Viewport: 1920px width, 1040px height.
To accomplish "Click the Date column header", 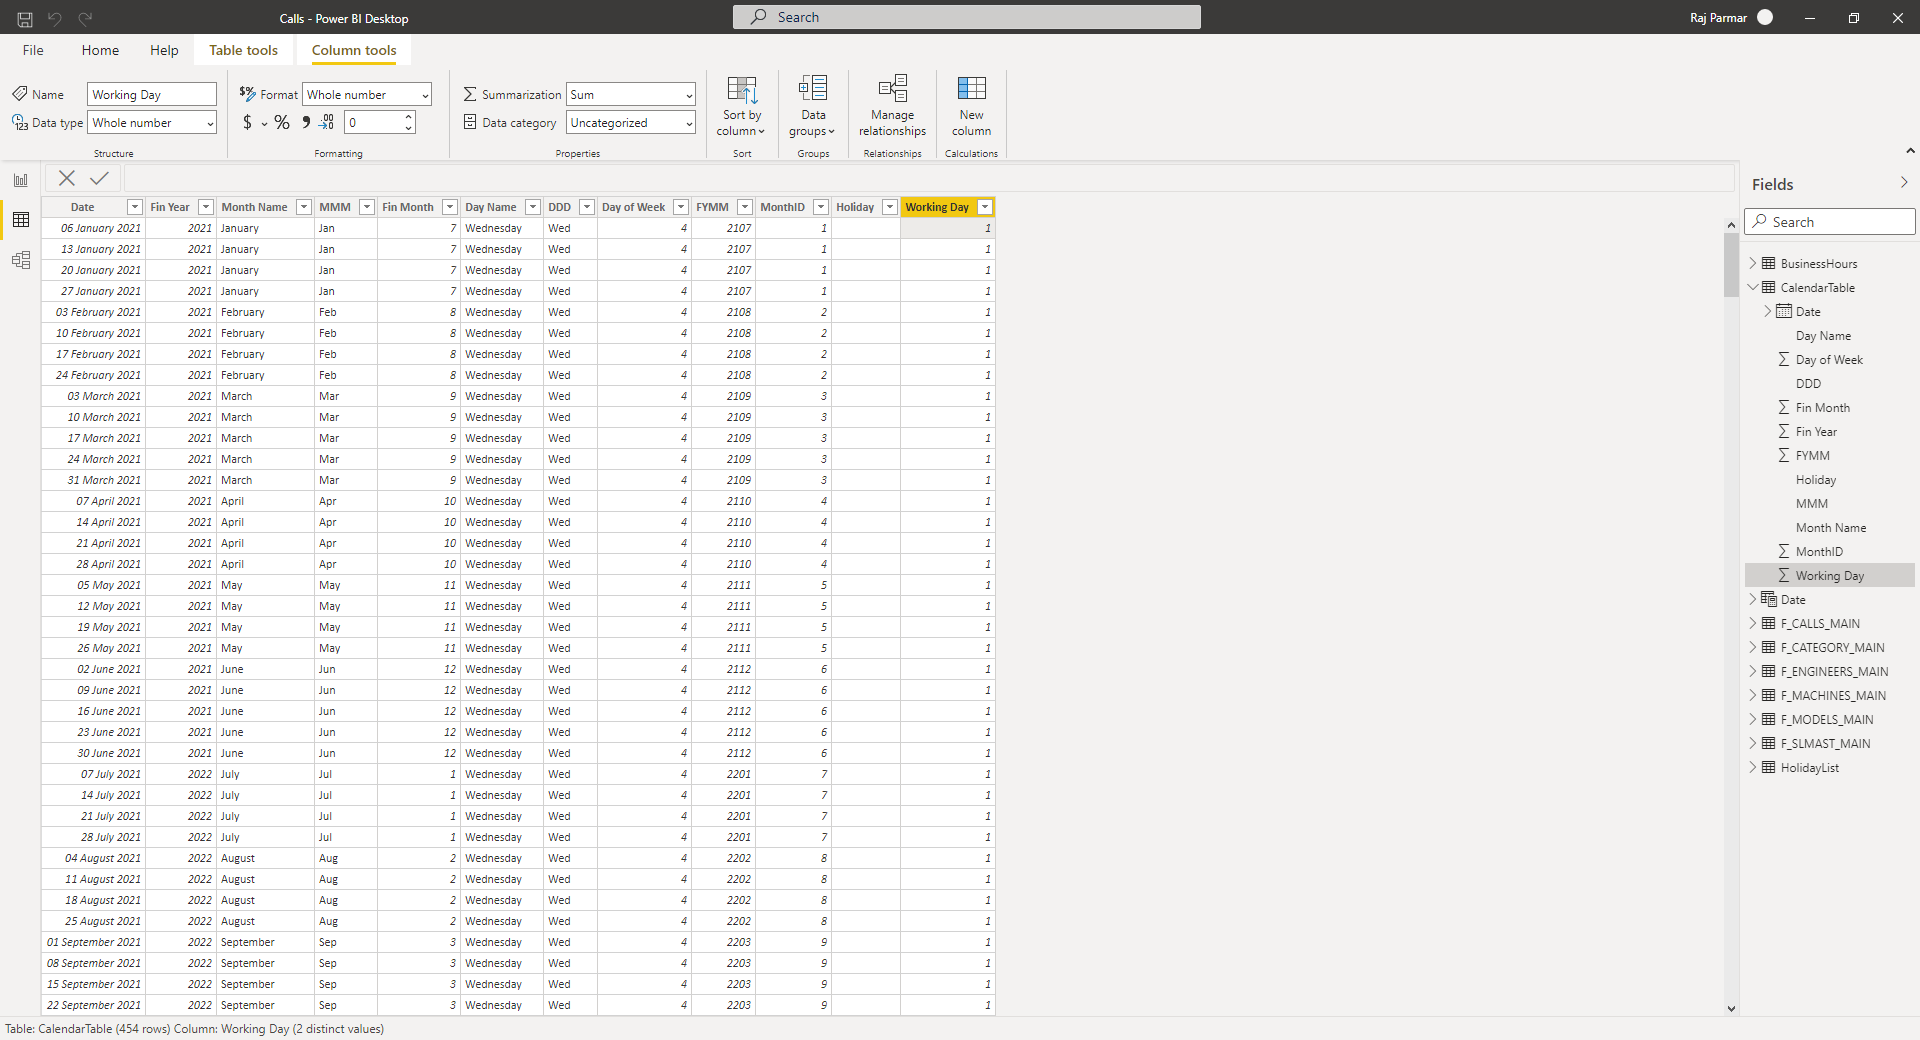I will (x=83, y=207).
